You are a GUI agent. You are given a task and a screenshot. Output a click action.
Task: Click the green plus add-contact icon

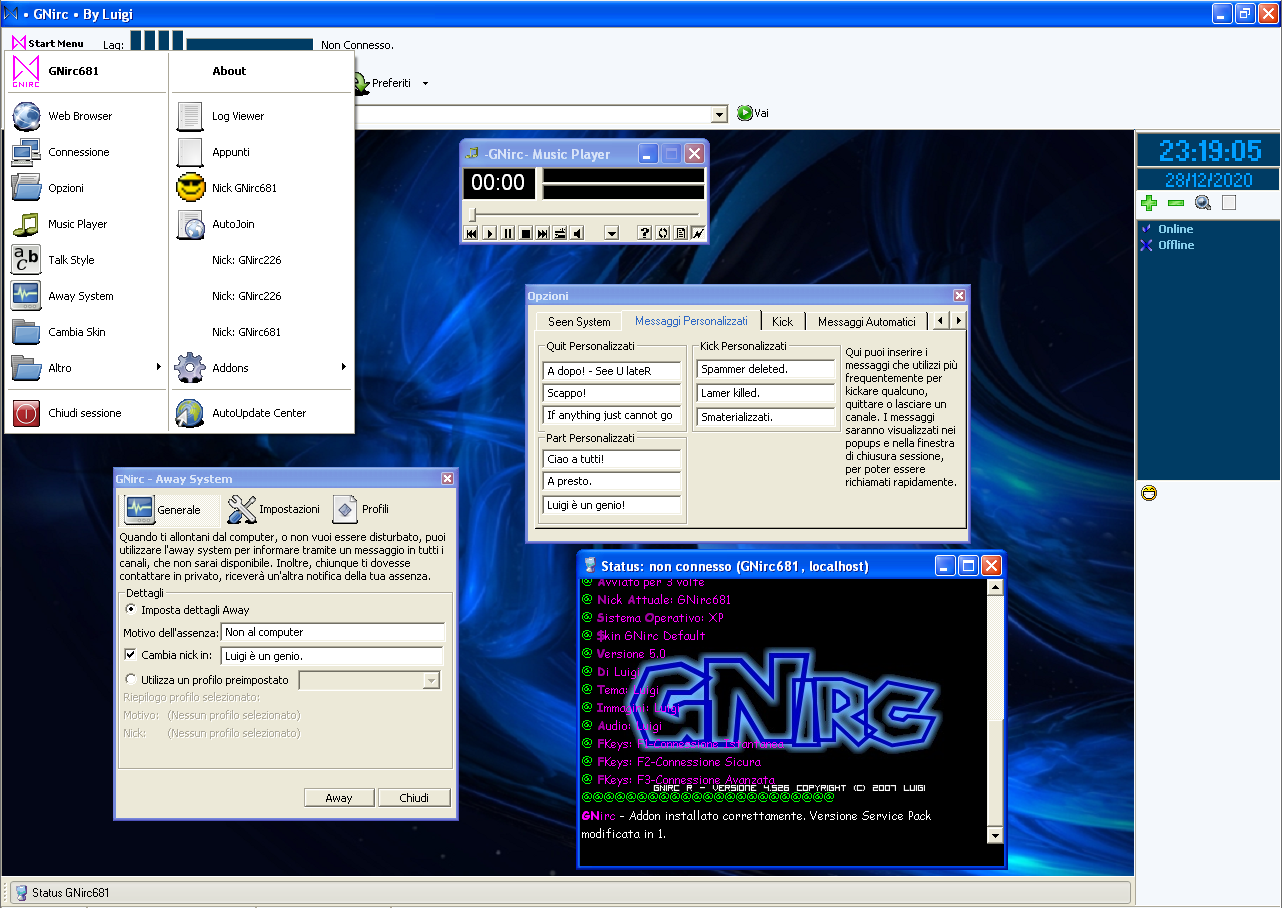pyautogui.click(x=1149, y=203)
